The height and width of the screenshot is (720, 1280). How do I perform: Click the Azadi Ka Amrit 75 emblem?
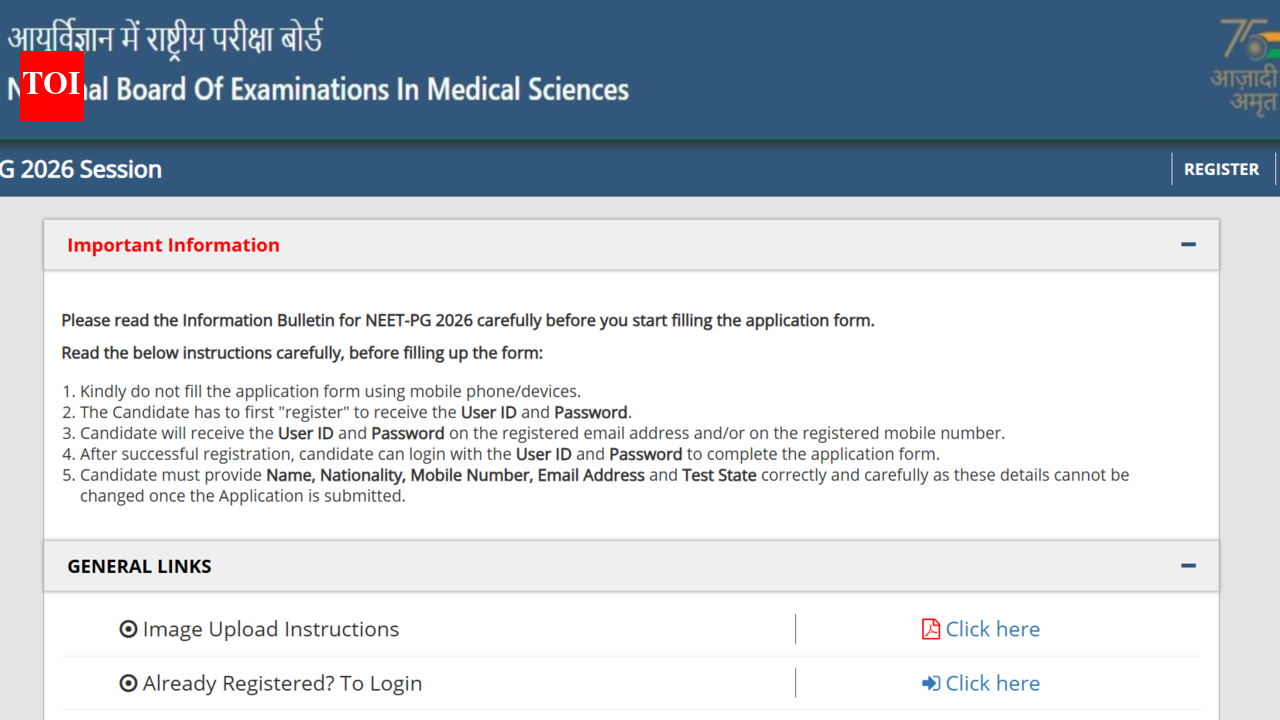tap(1246, 66)
